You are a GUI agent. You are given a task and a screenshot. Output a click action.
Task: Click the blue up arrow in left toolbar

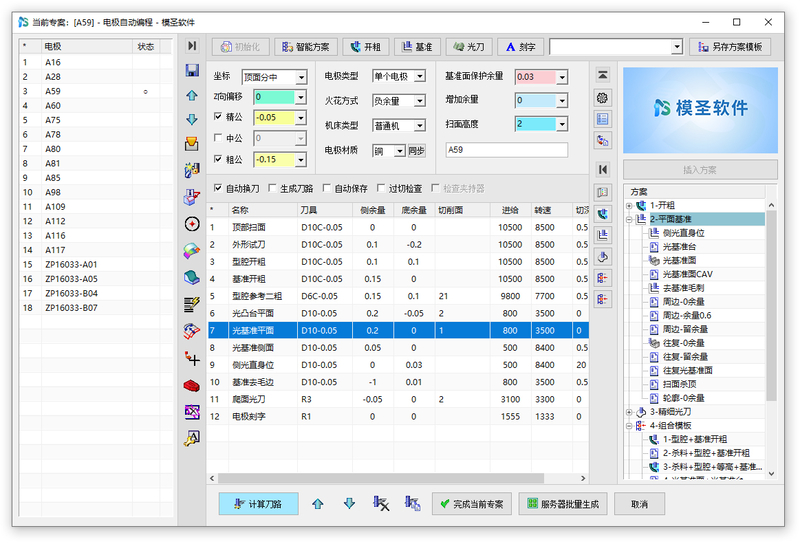192,96
